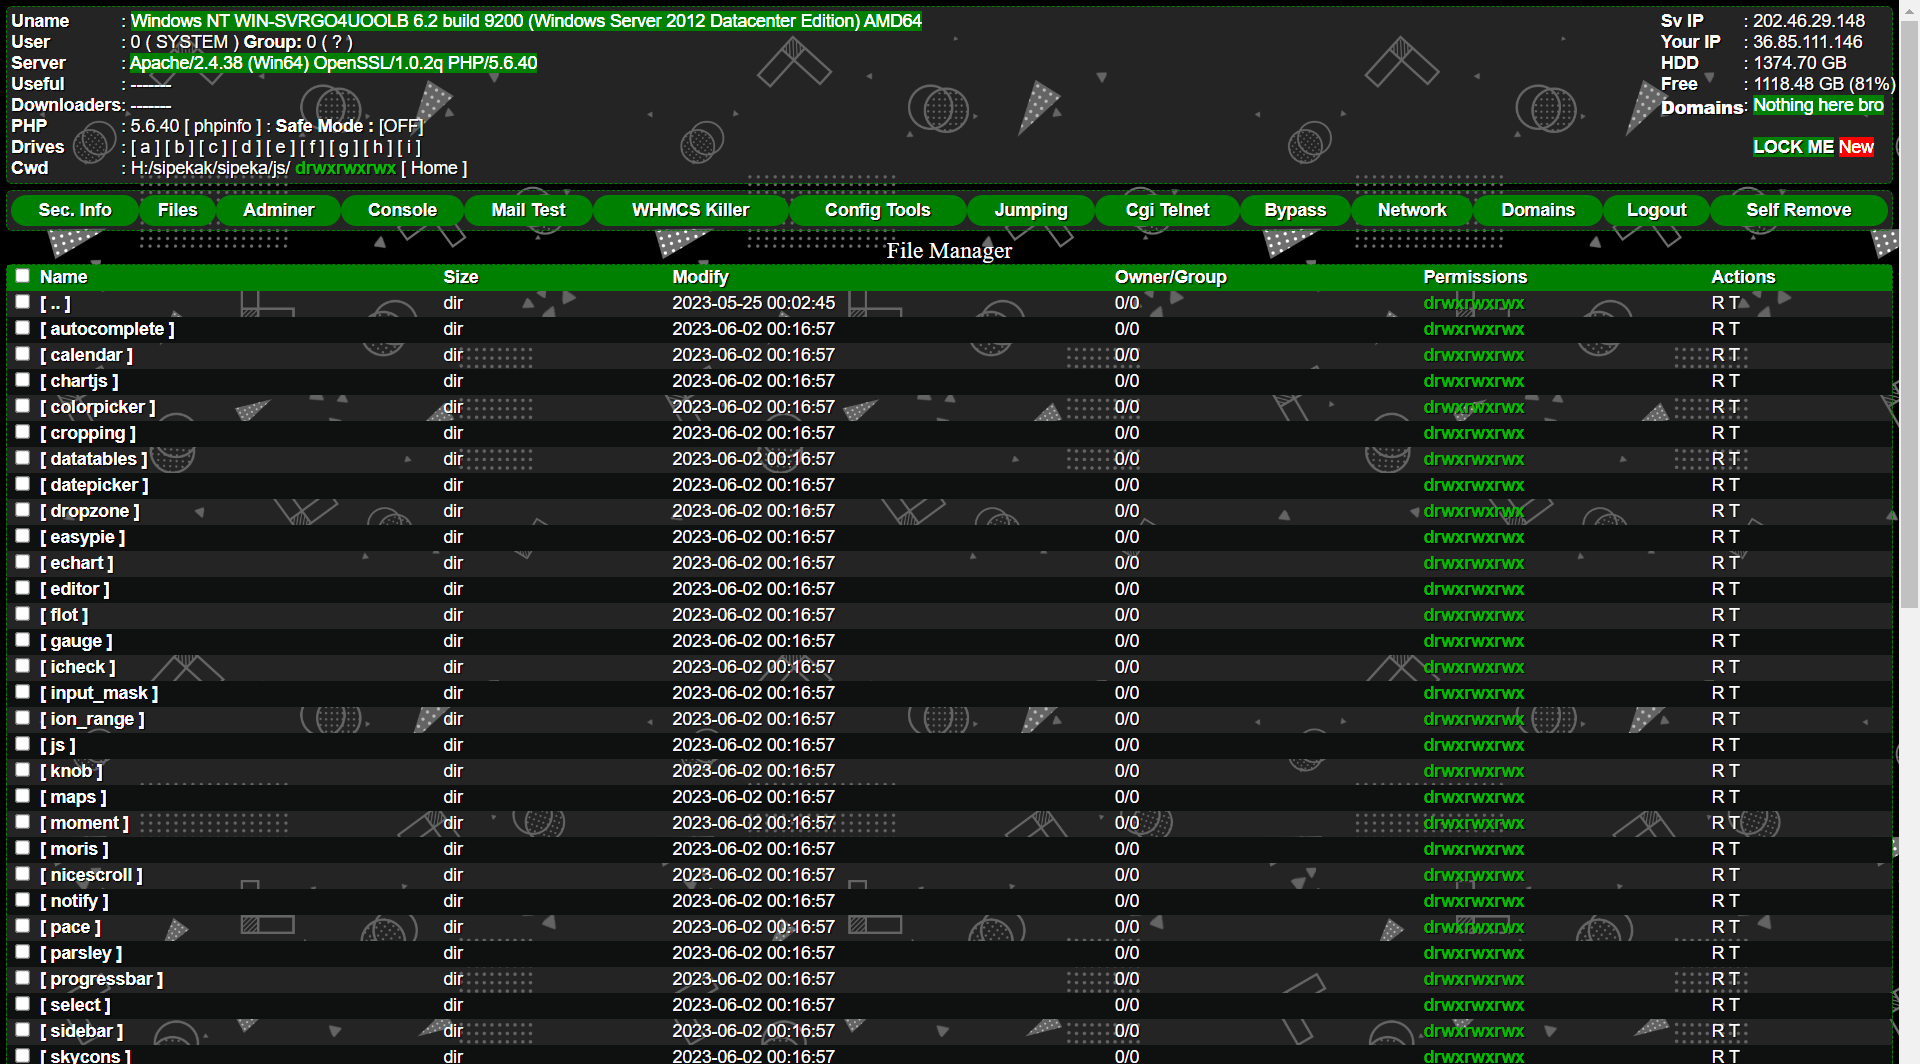Image resolution: width=1920 pixels, height=1064 pixels.
Task: Open the echart folder
Action: pyautogui.click(x=77, y=563)
